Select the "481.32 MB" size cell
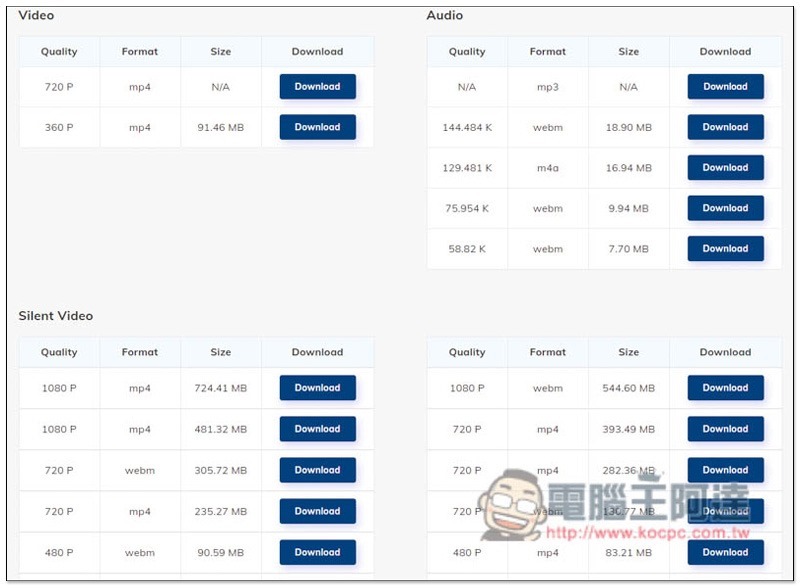 (x=220, y=430)
